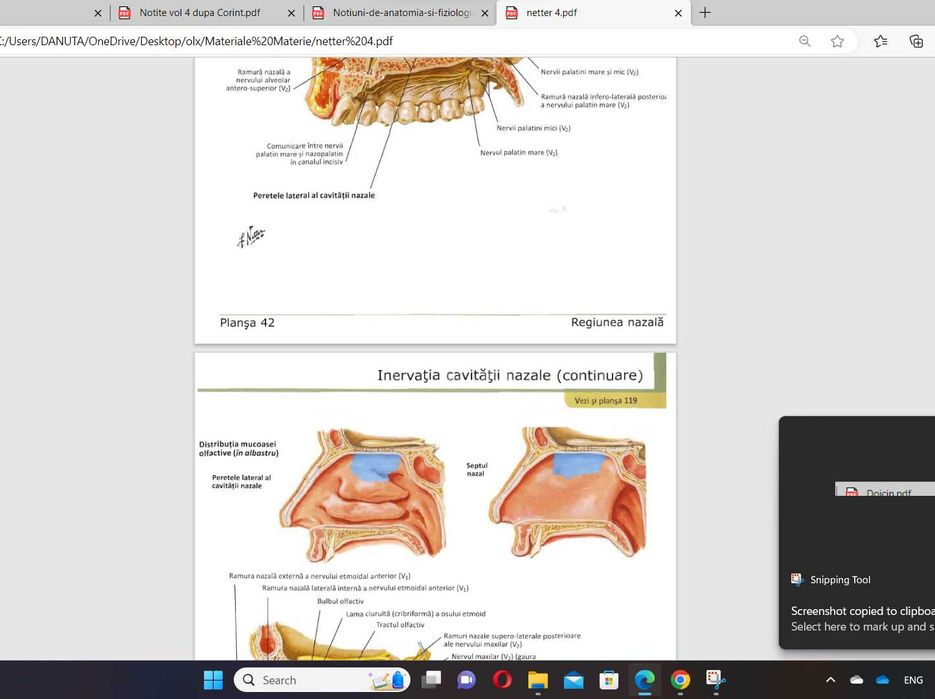Click label 'Peretele lateral al cavității nazale' under plate 42

[x=314, y=196]
